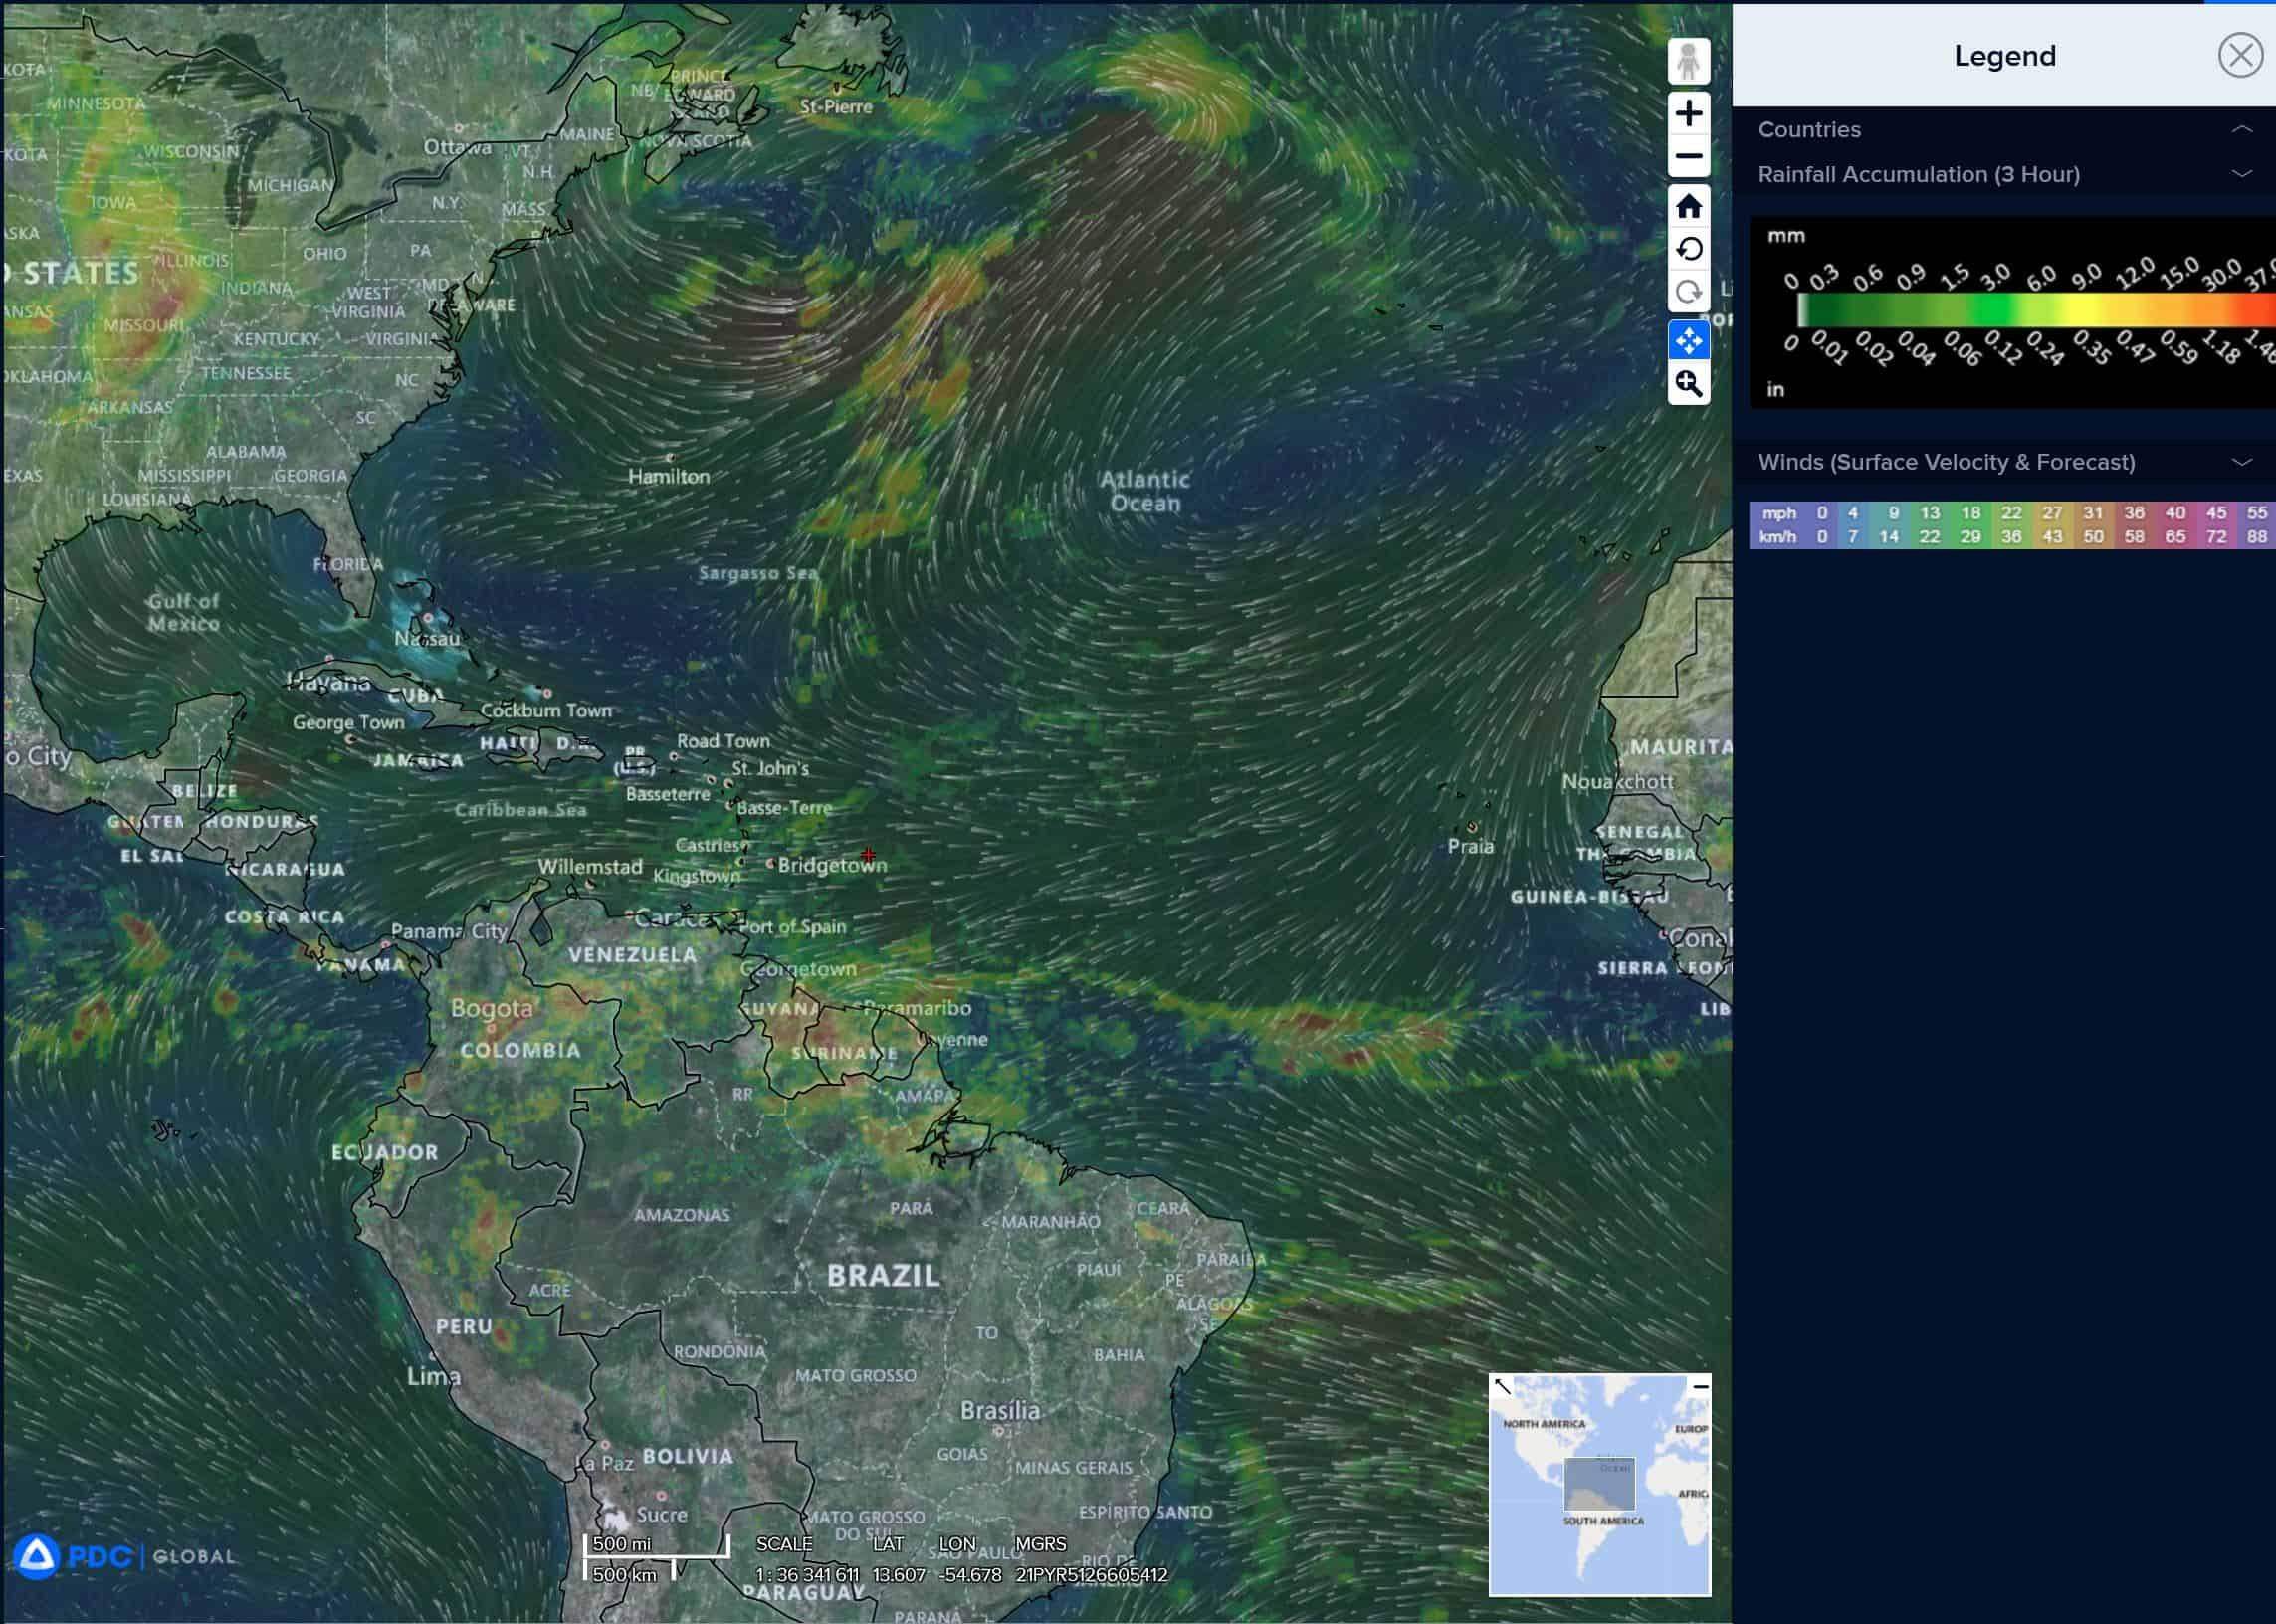Click the BRAZIL country label
Screen dimensions: 2276x1624
(883, 1275)
